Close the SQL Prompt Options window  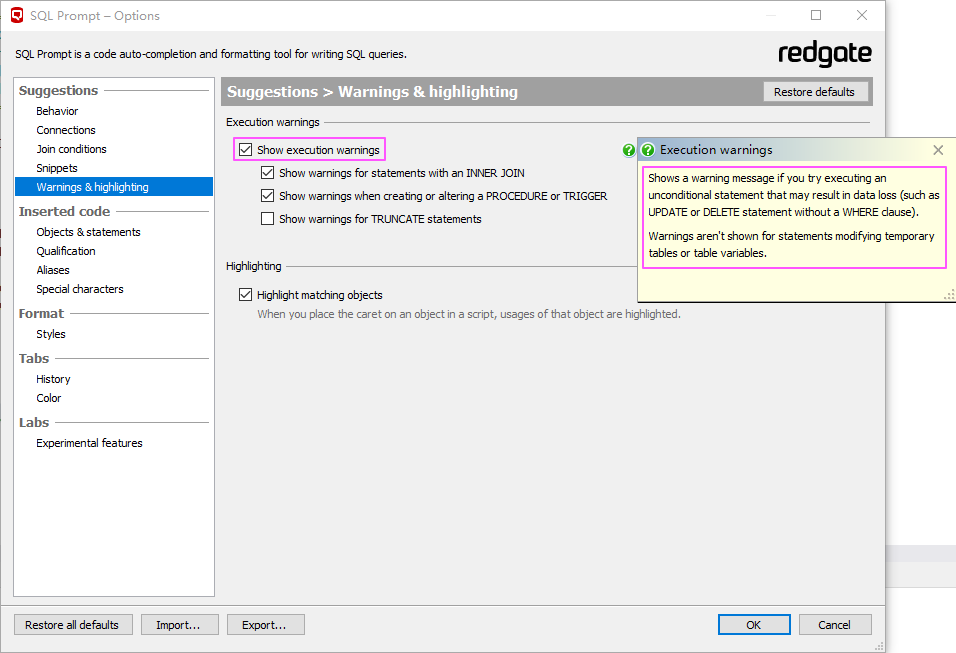861,15
